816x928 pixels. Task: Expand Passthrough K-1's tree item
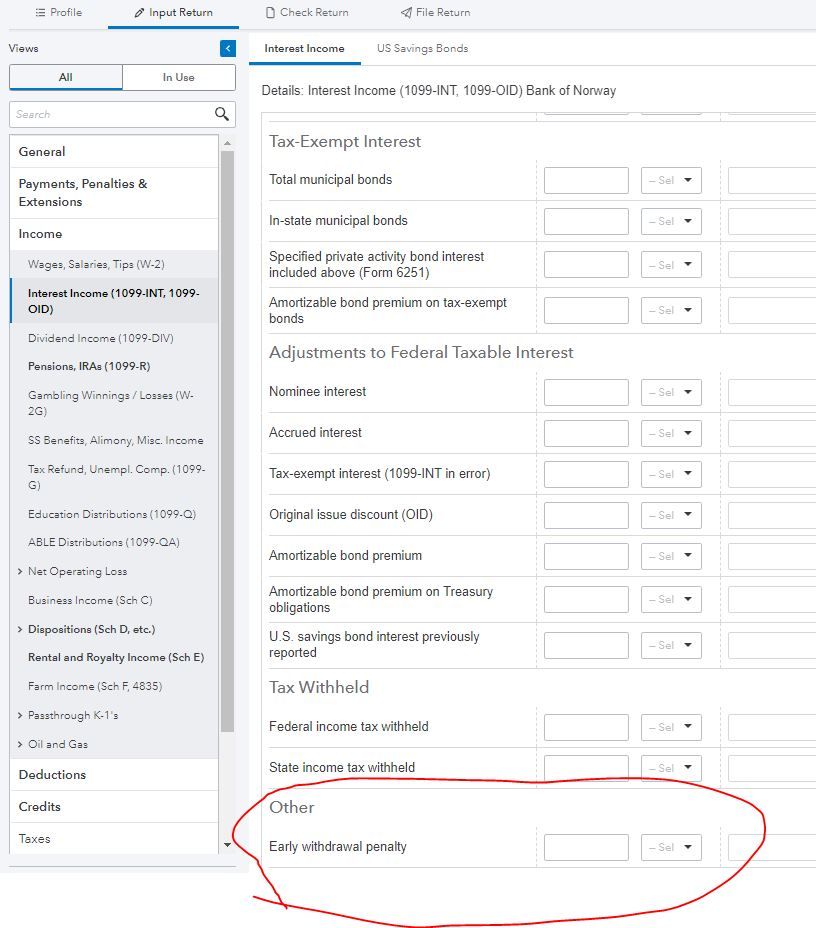tap(21, 716)
